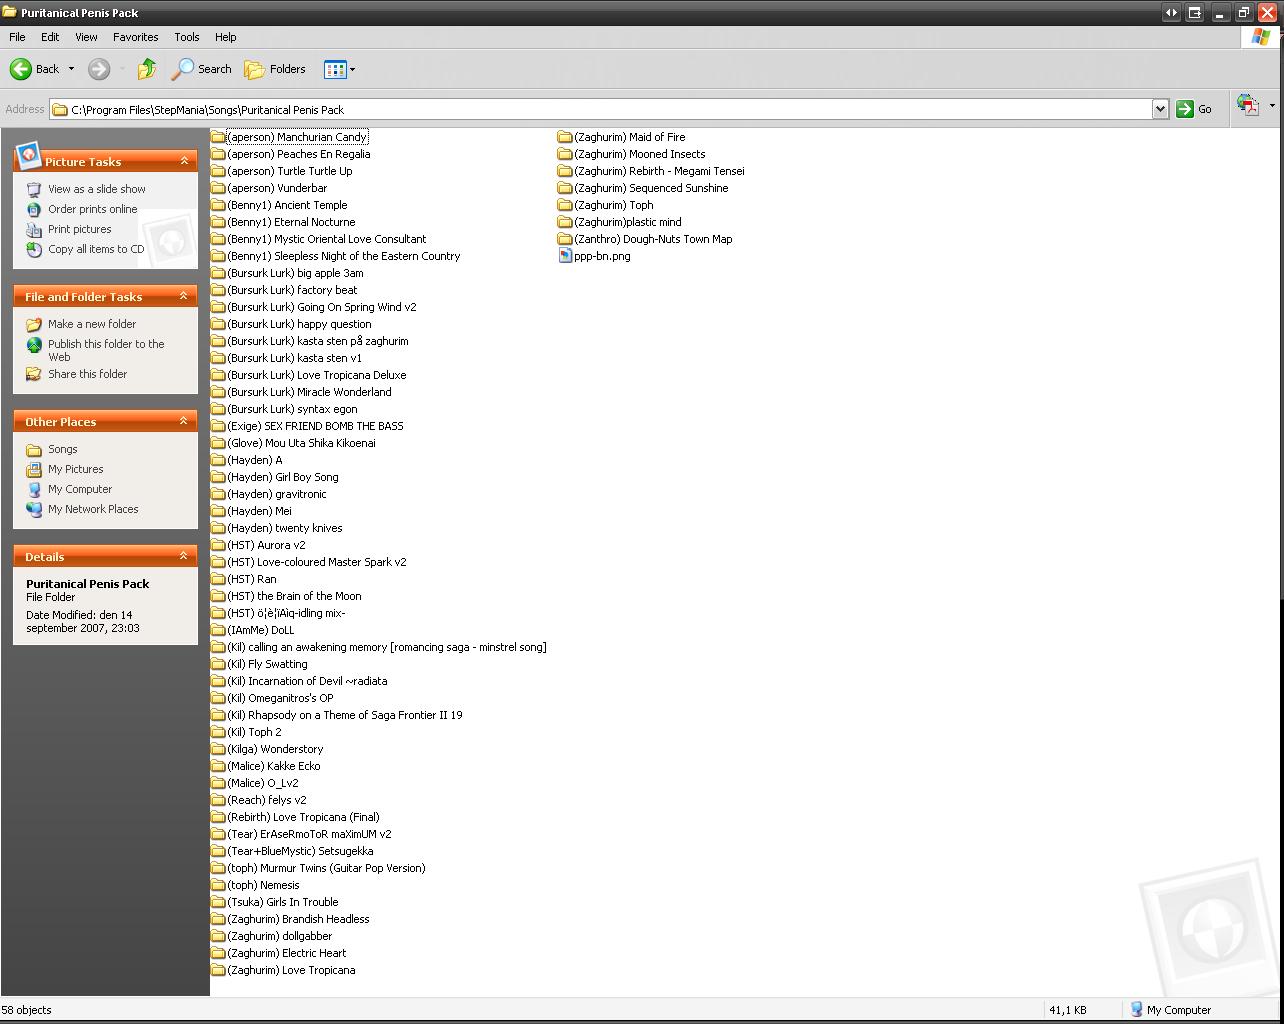Select (Zaghurim) Maid of Fire folder icon
Image resolution: width=1284 pixels, height=1024 pixels.
[x=565, y=137]
